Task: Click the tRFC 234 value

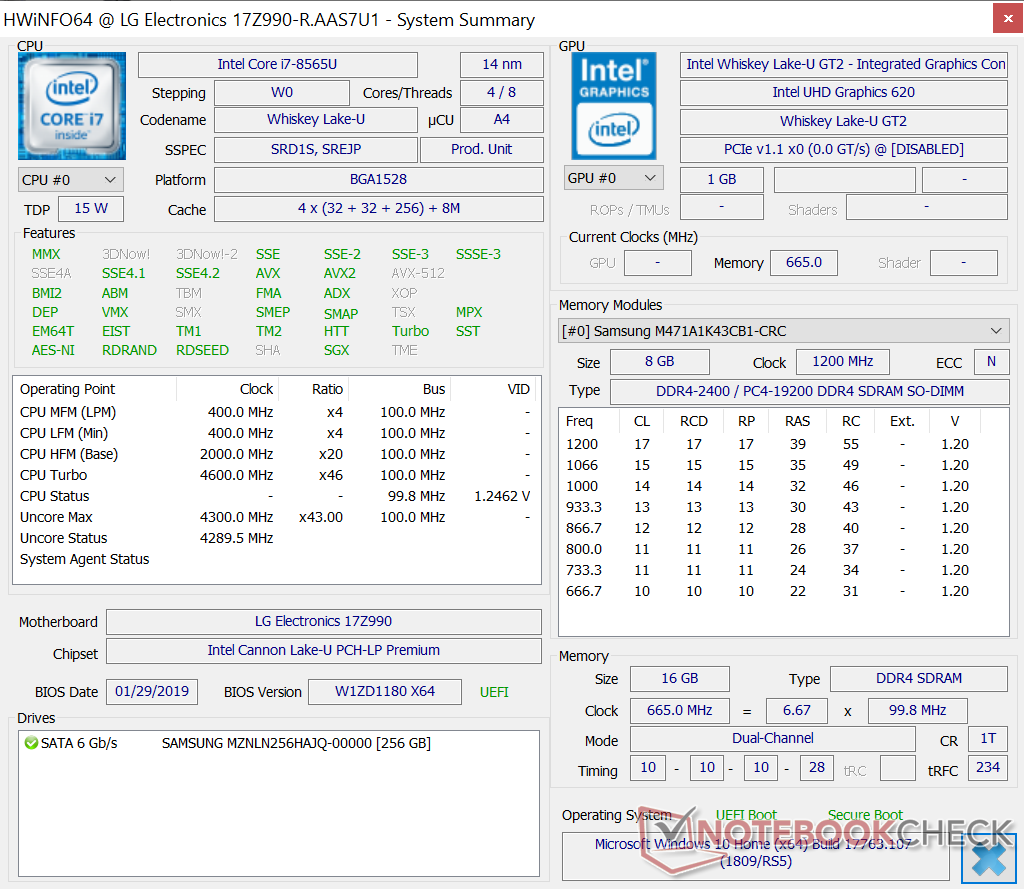Action: [988, 767]
